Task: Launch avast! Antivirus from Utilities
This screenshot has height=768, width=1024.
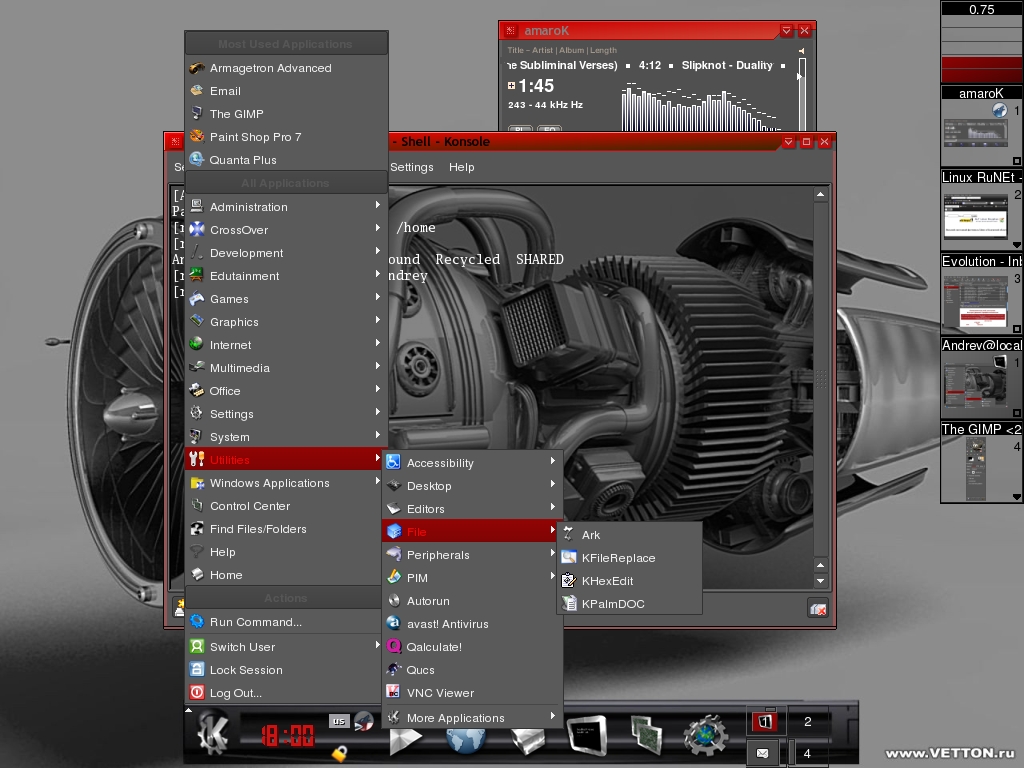Action: [x=447, y=624]
